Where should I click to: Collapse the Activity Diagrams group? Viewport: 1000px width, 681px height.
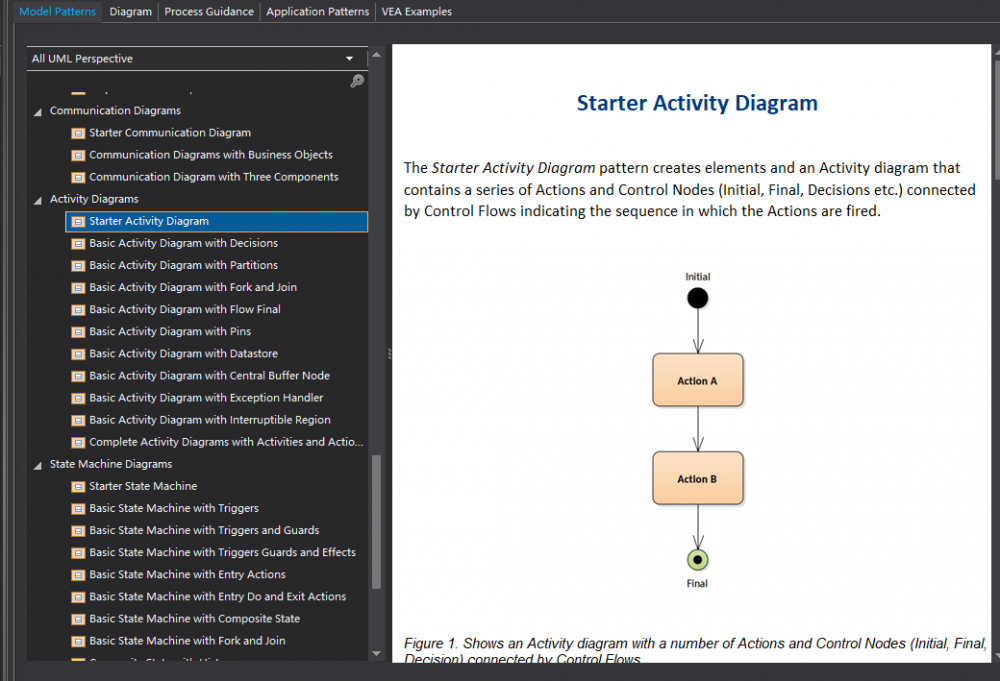pos(37,199)
